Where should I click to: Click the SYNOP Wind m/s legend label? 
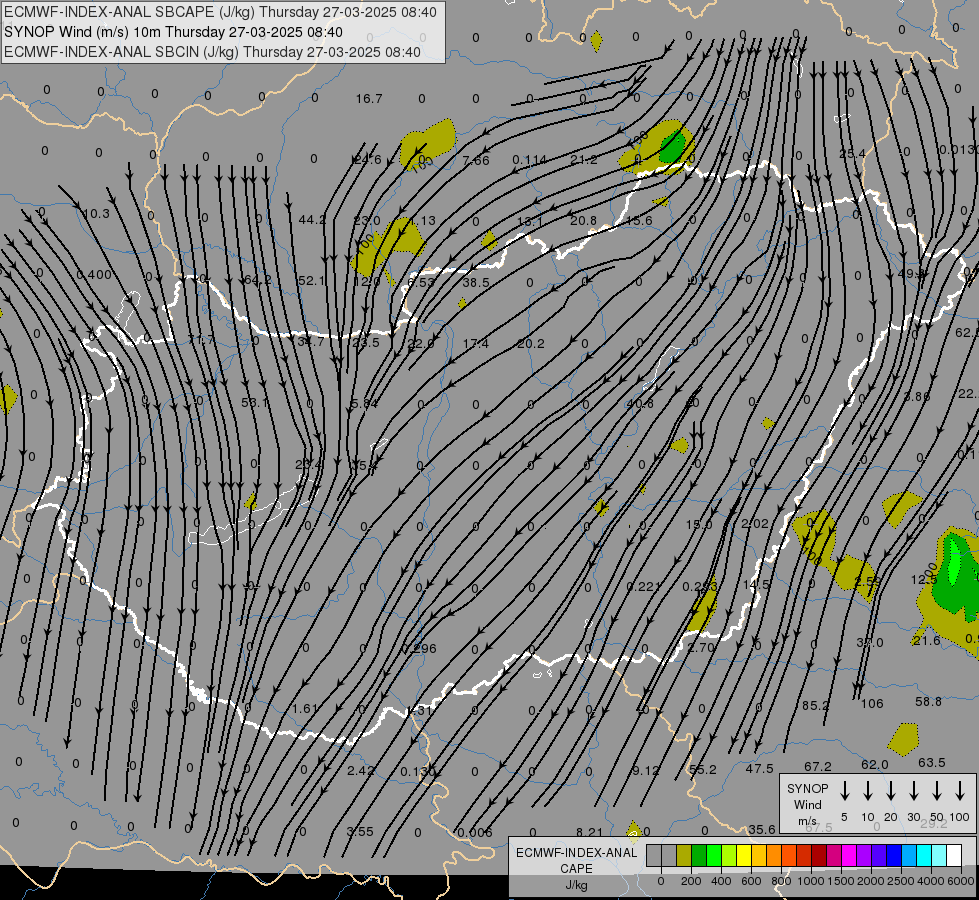tap(807, 804)
